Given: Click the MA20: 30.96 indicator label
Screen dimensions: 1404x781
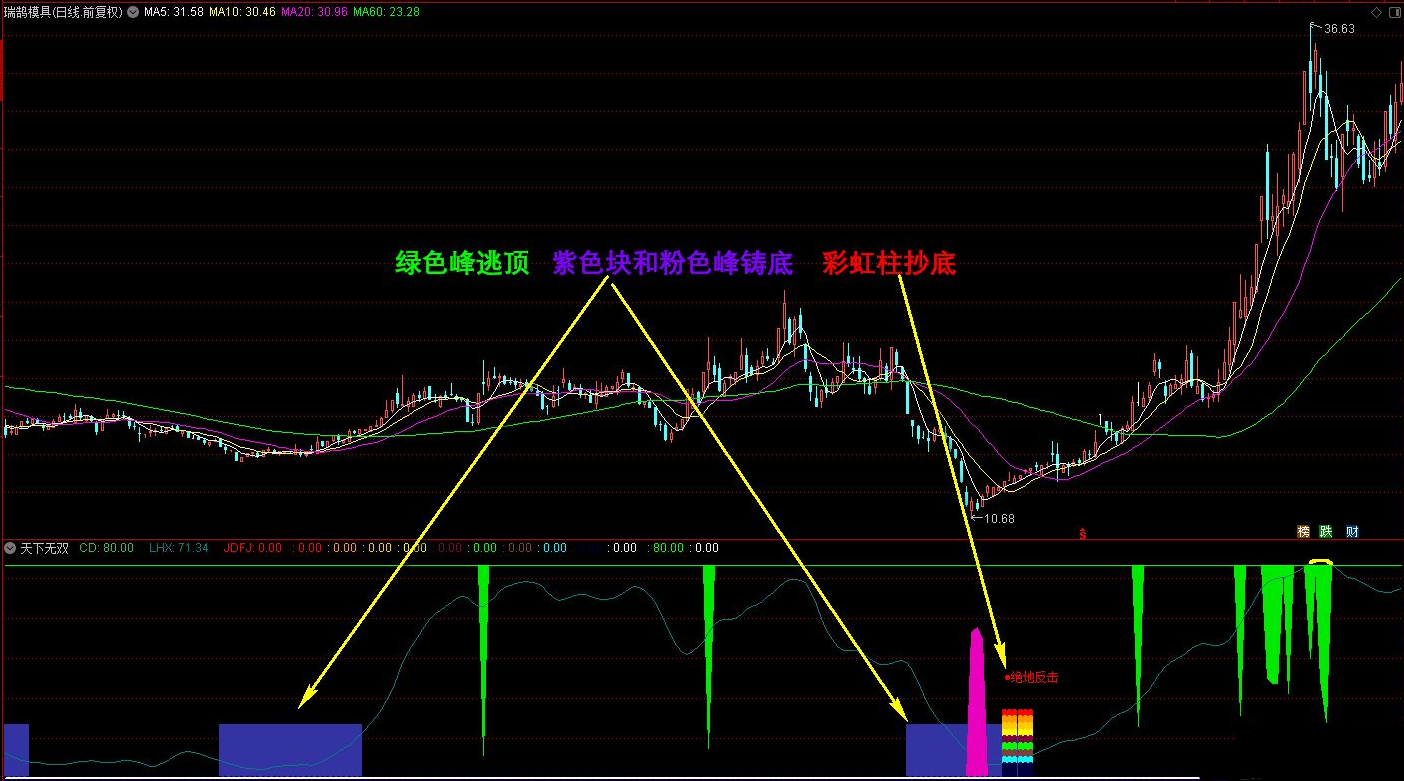Looking at the screenshot, I should [x=315, y=13].
